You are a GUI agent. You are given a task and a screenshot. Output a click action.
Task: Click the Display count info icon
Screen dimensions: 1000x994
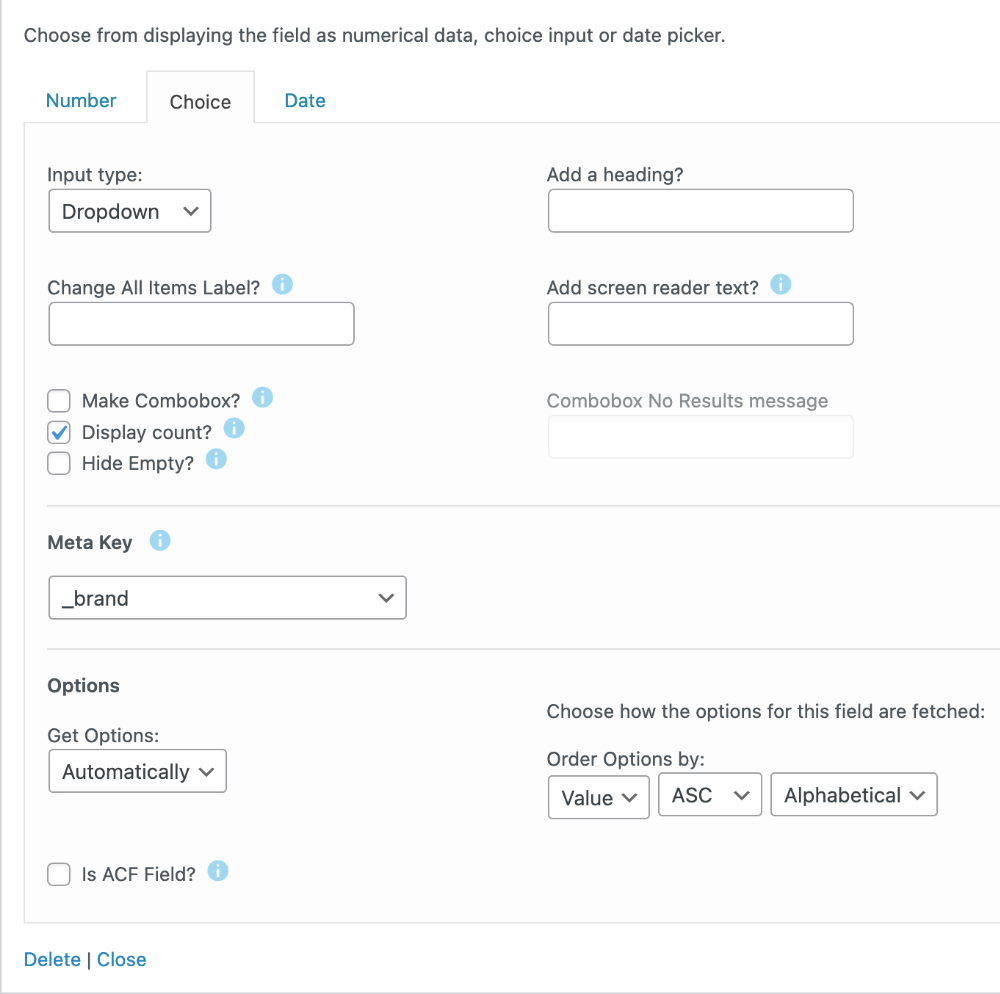(234, 429)
